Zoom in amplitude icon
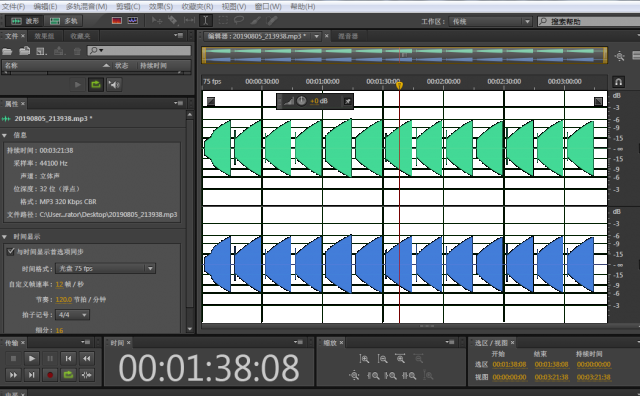This screenshot has width=640, height=396. point(364,359)
